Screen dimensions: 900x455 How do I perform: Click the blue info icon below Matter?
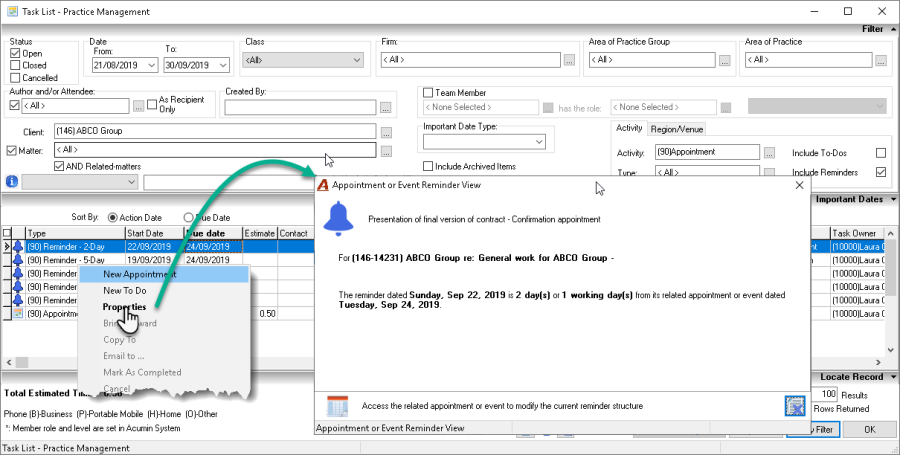point(11,182)
